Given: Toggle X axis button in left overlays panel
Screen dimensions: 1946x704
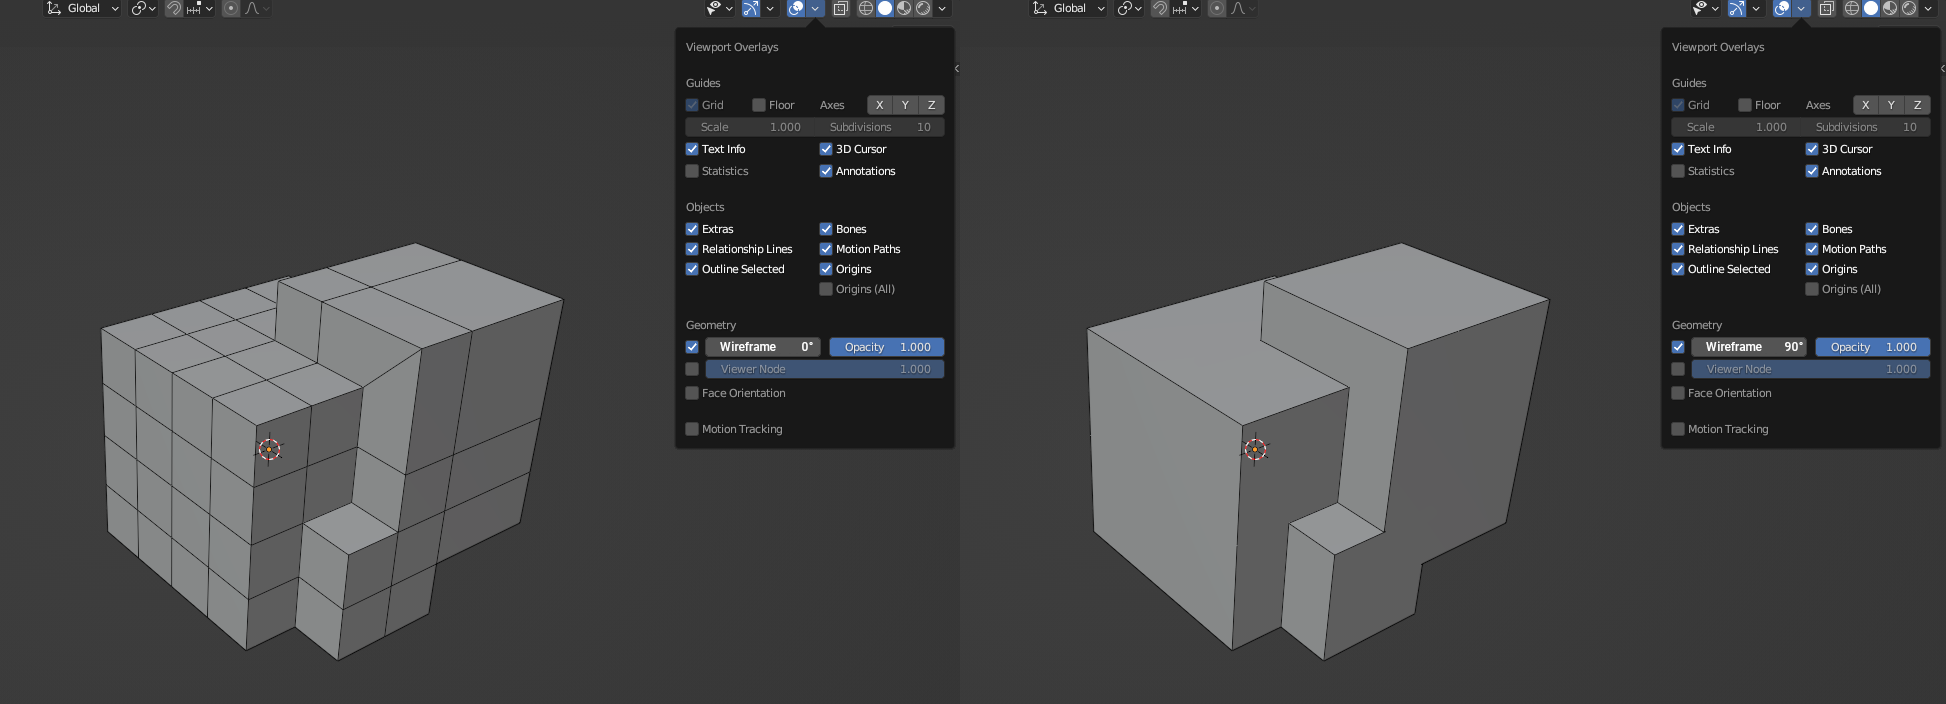Looking at the screenshot, I should tap(879, 105).
